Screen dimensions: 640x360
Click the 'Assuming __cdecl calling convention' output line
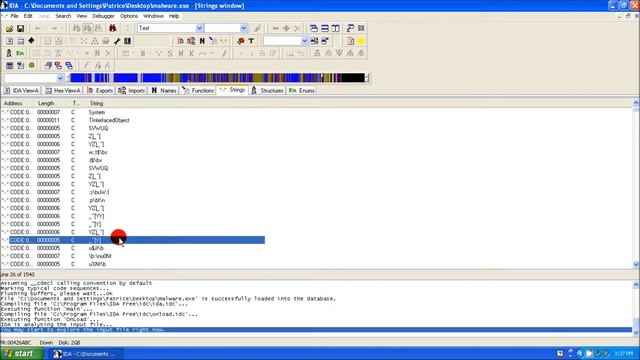coord(76,283)
